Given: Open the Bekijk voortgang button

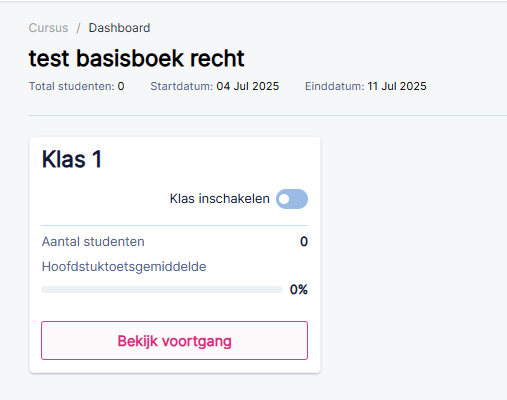Looking at the screenshot, I should (174, 340).
